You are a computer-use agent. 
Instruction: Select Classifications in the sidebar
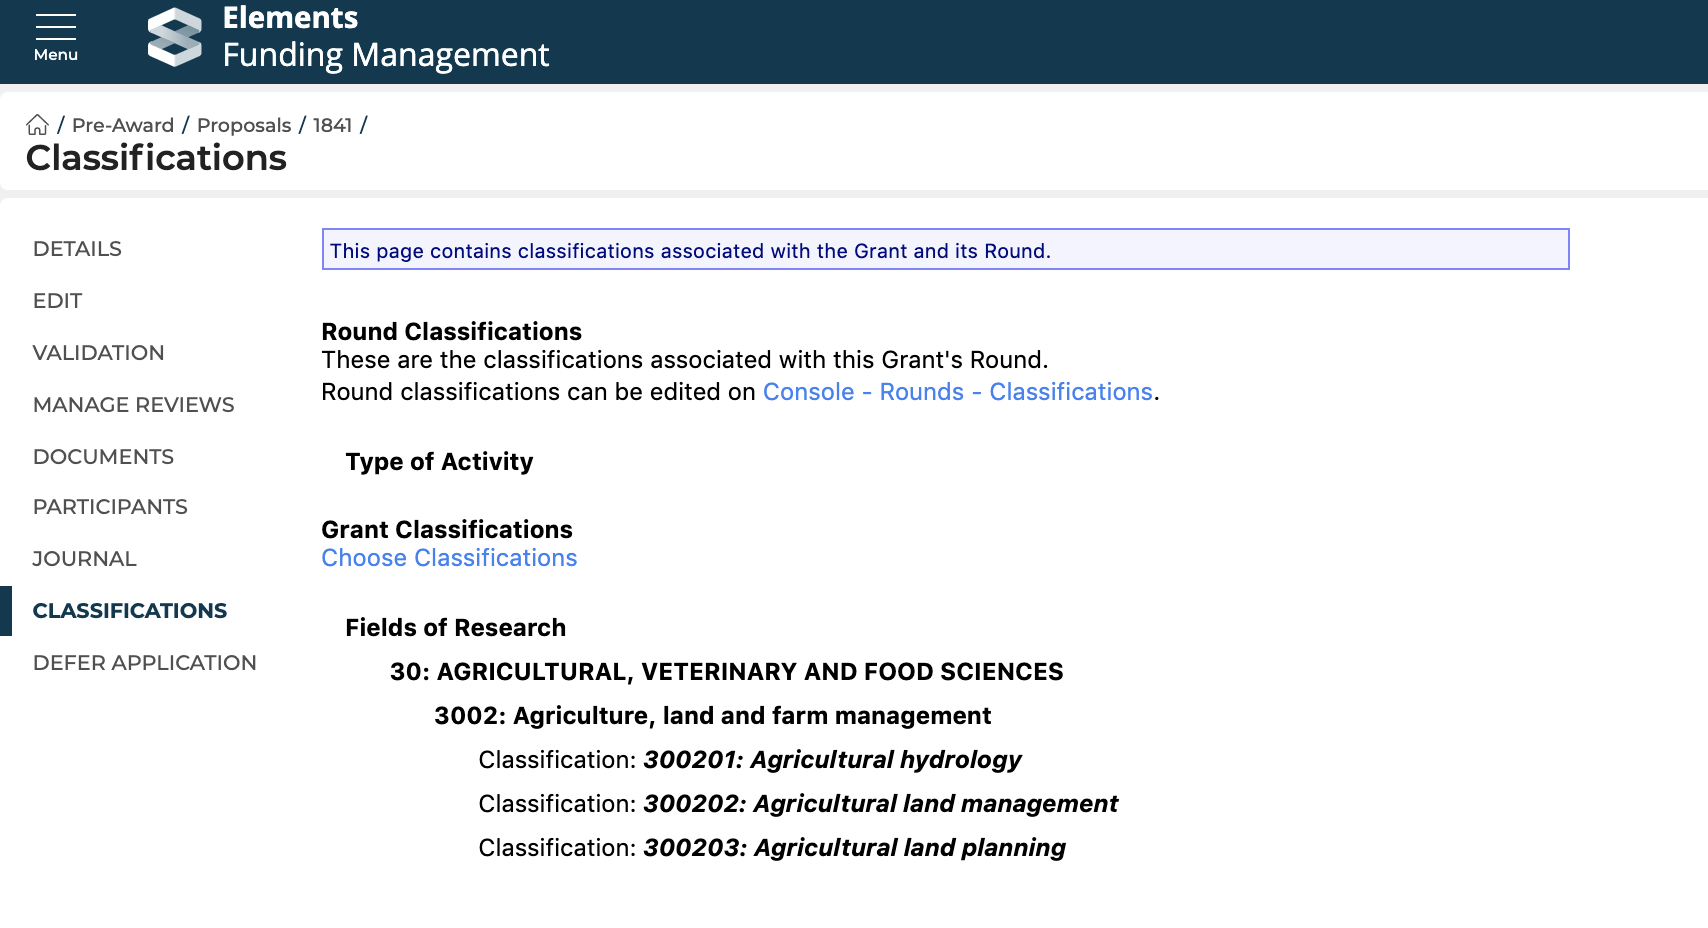pyautogui.click(x=130, y=611)
